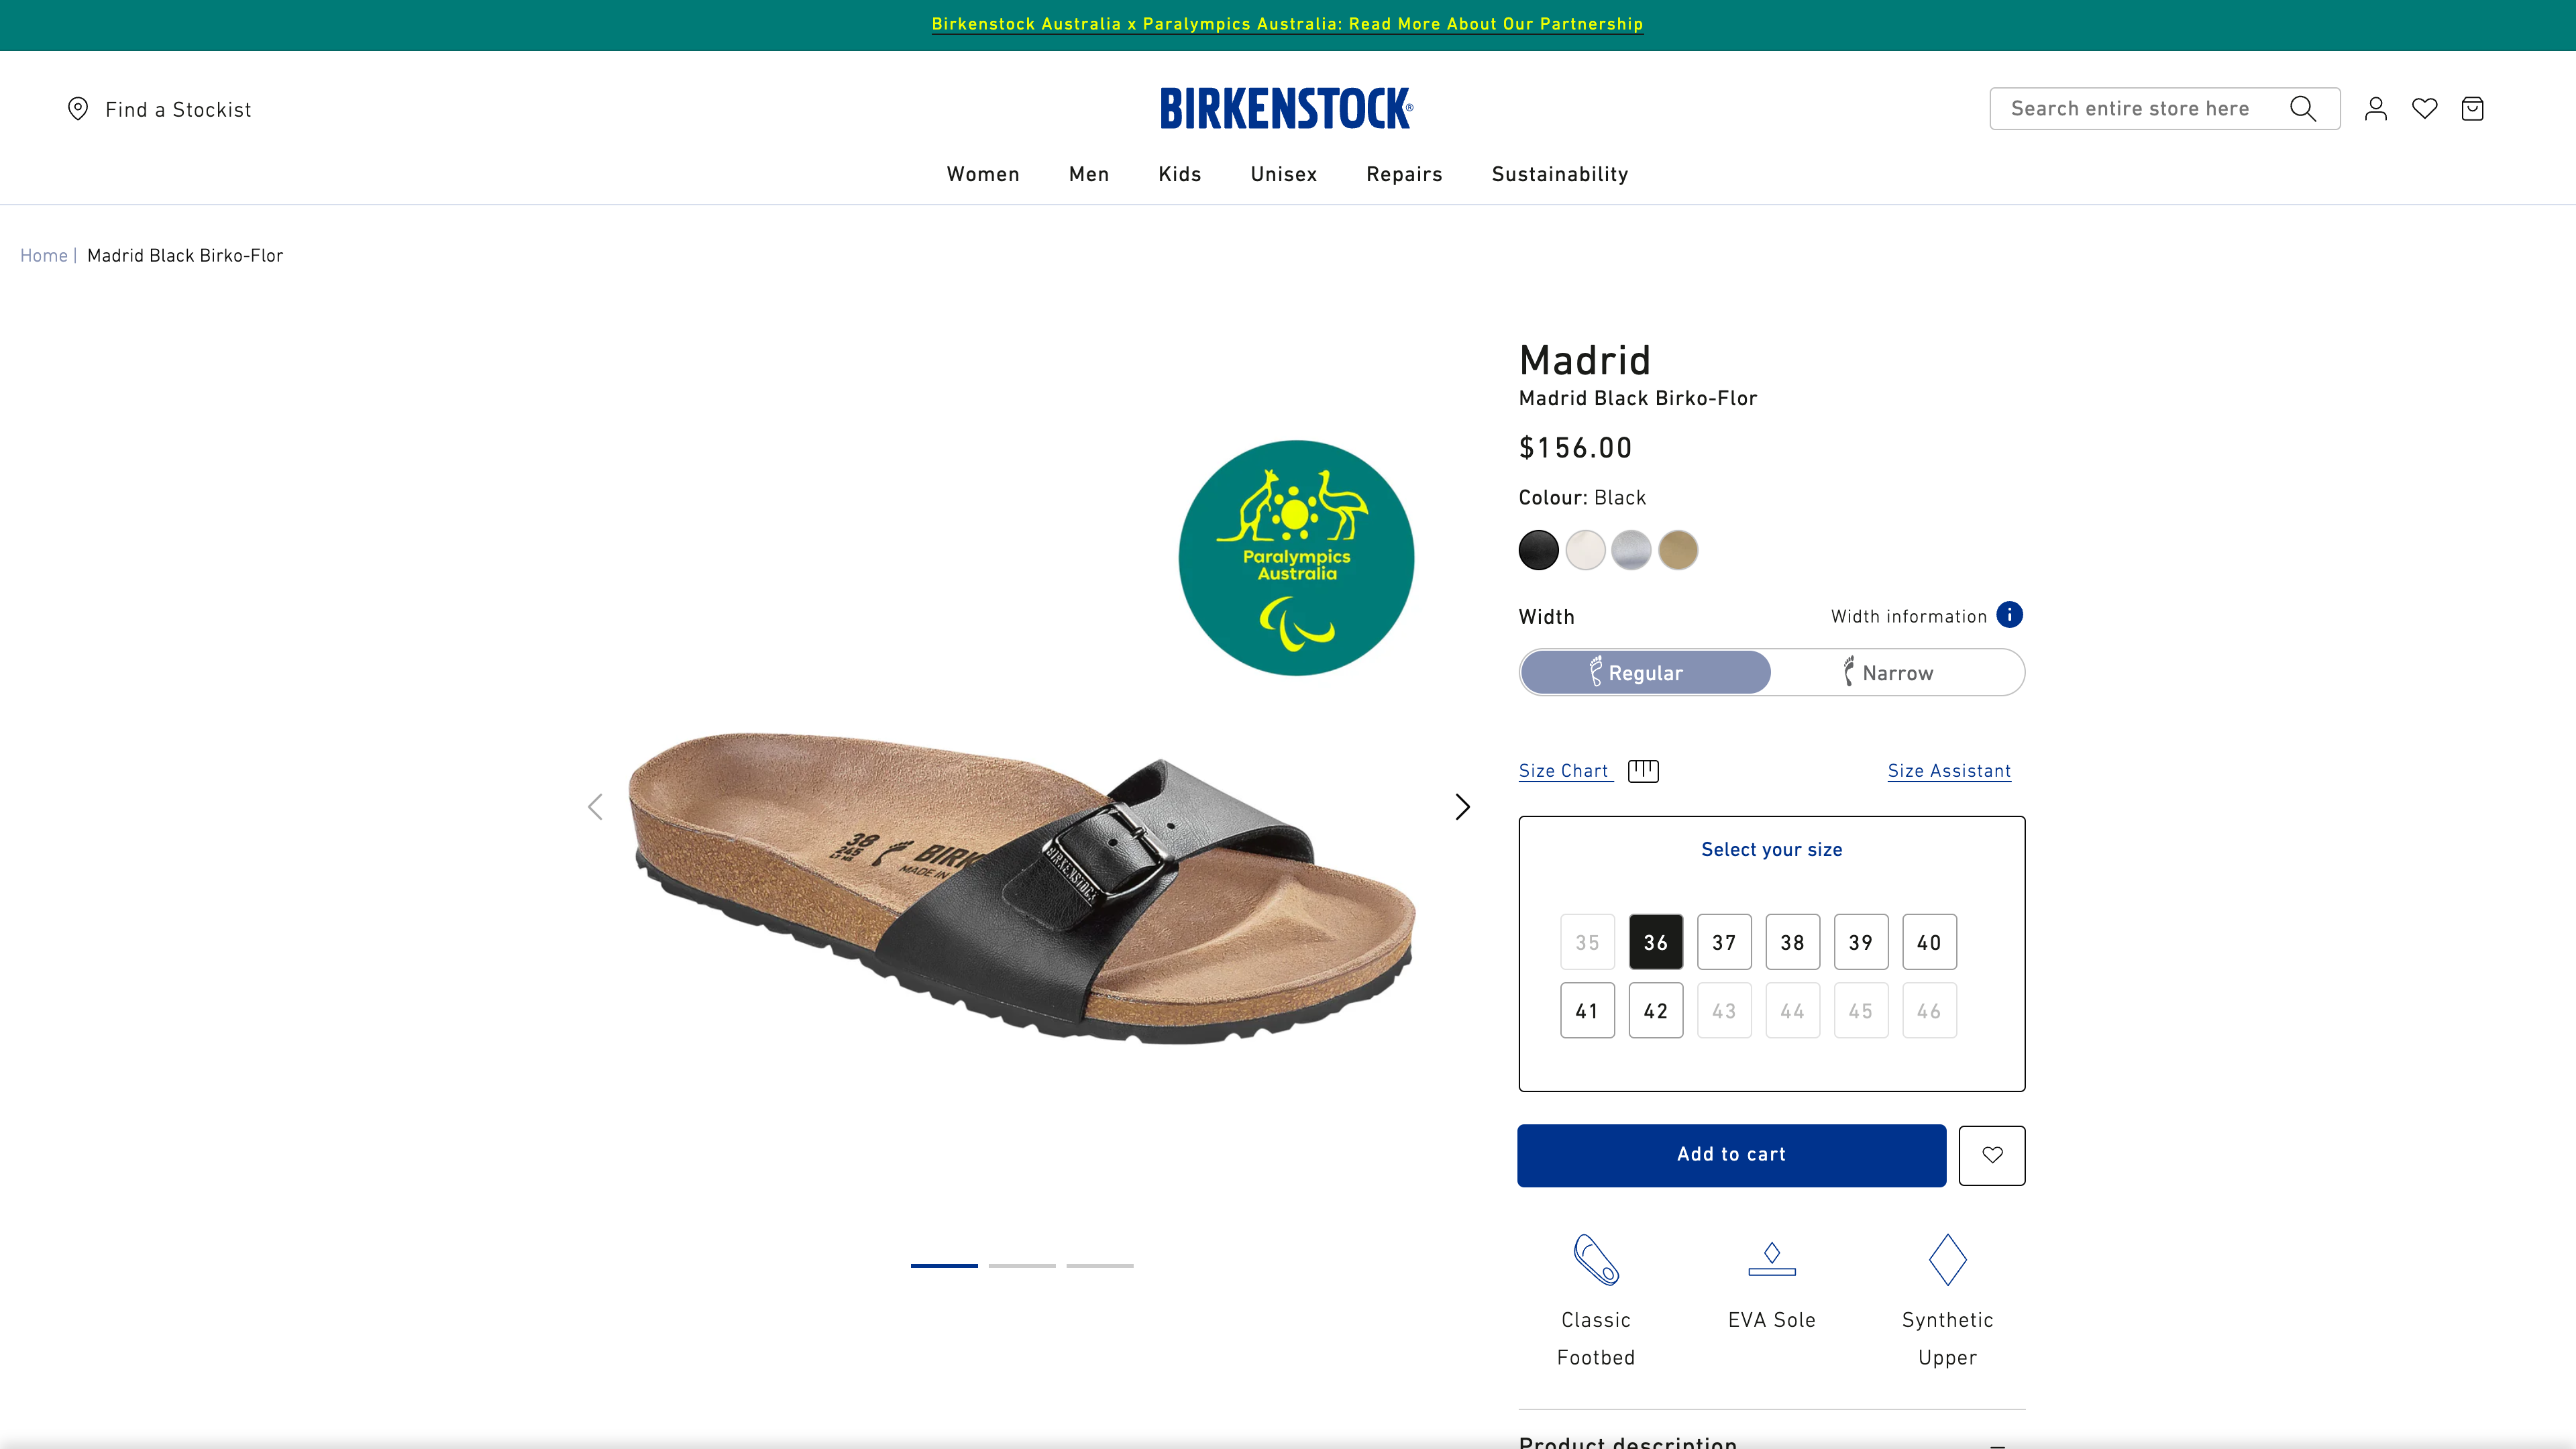This screenshot has width=2576, height=1449.
Task: Click the search magnifier icon
Action: click(x=2303, y=108)
